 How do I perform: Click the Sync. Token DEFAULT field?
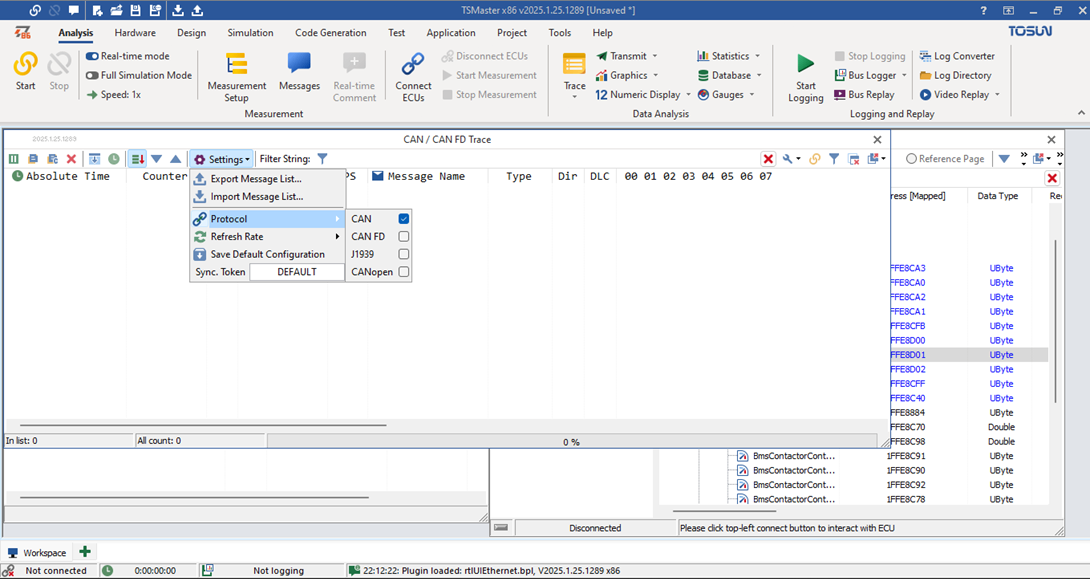[297, 272]
